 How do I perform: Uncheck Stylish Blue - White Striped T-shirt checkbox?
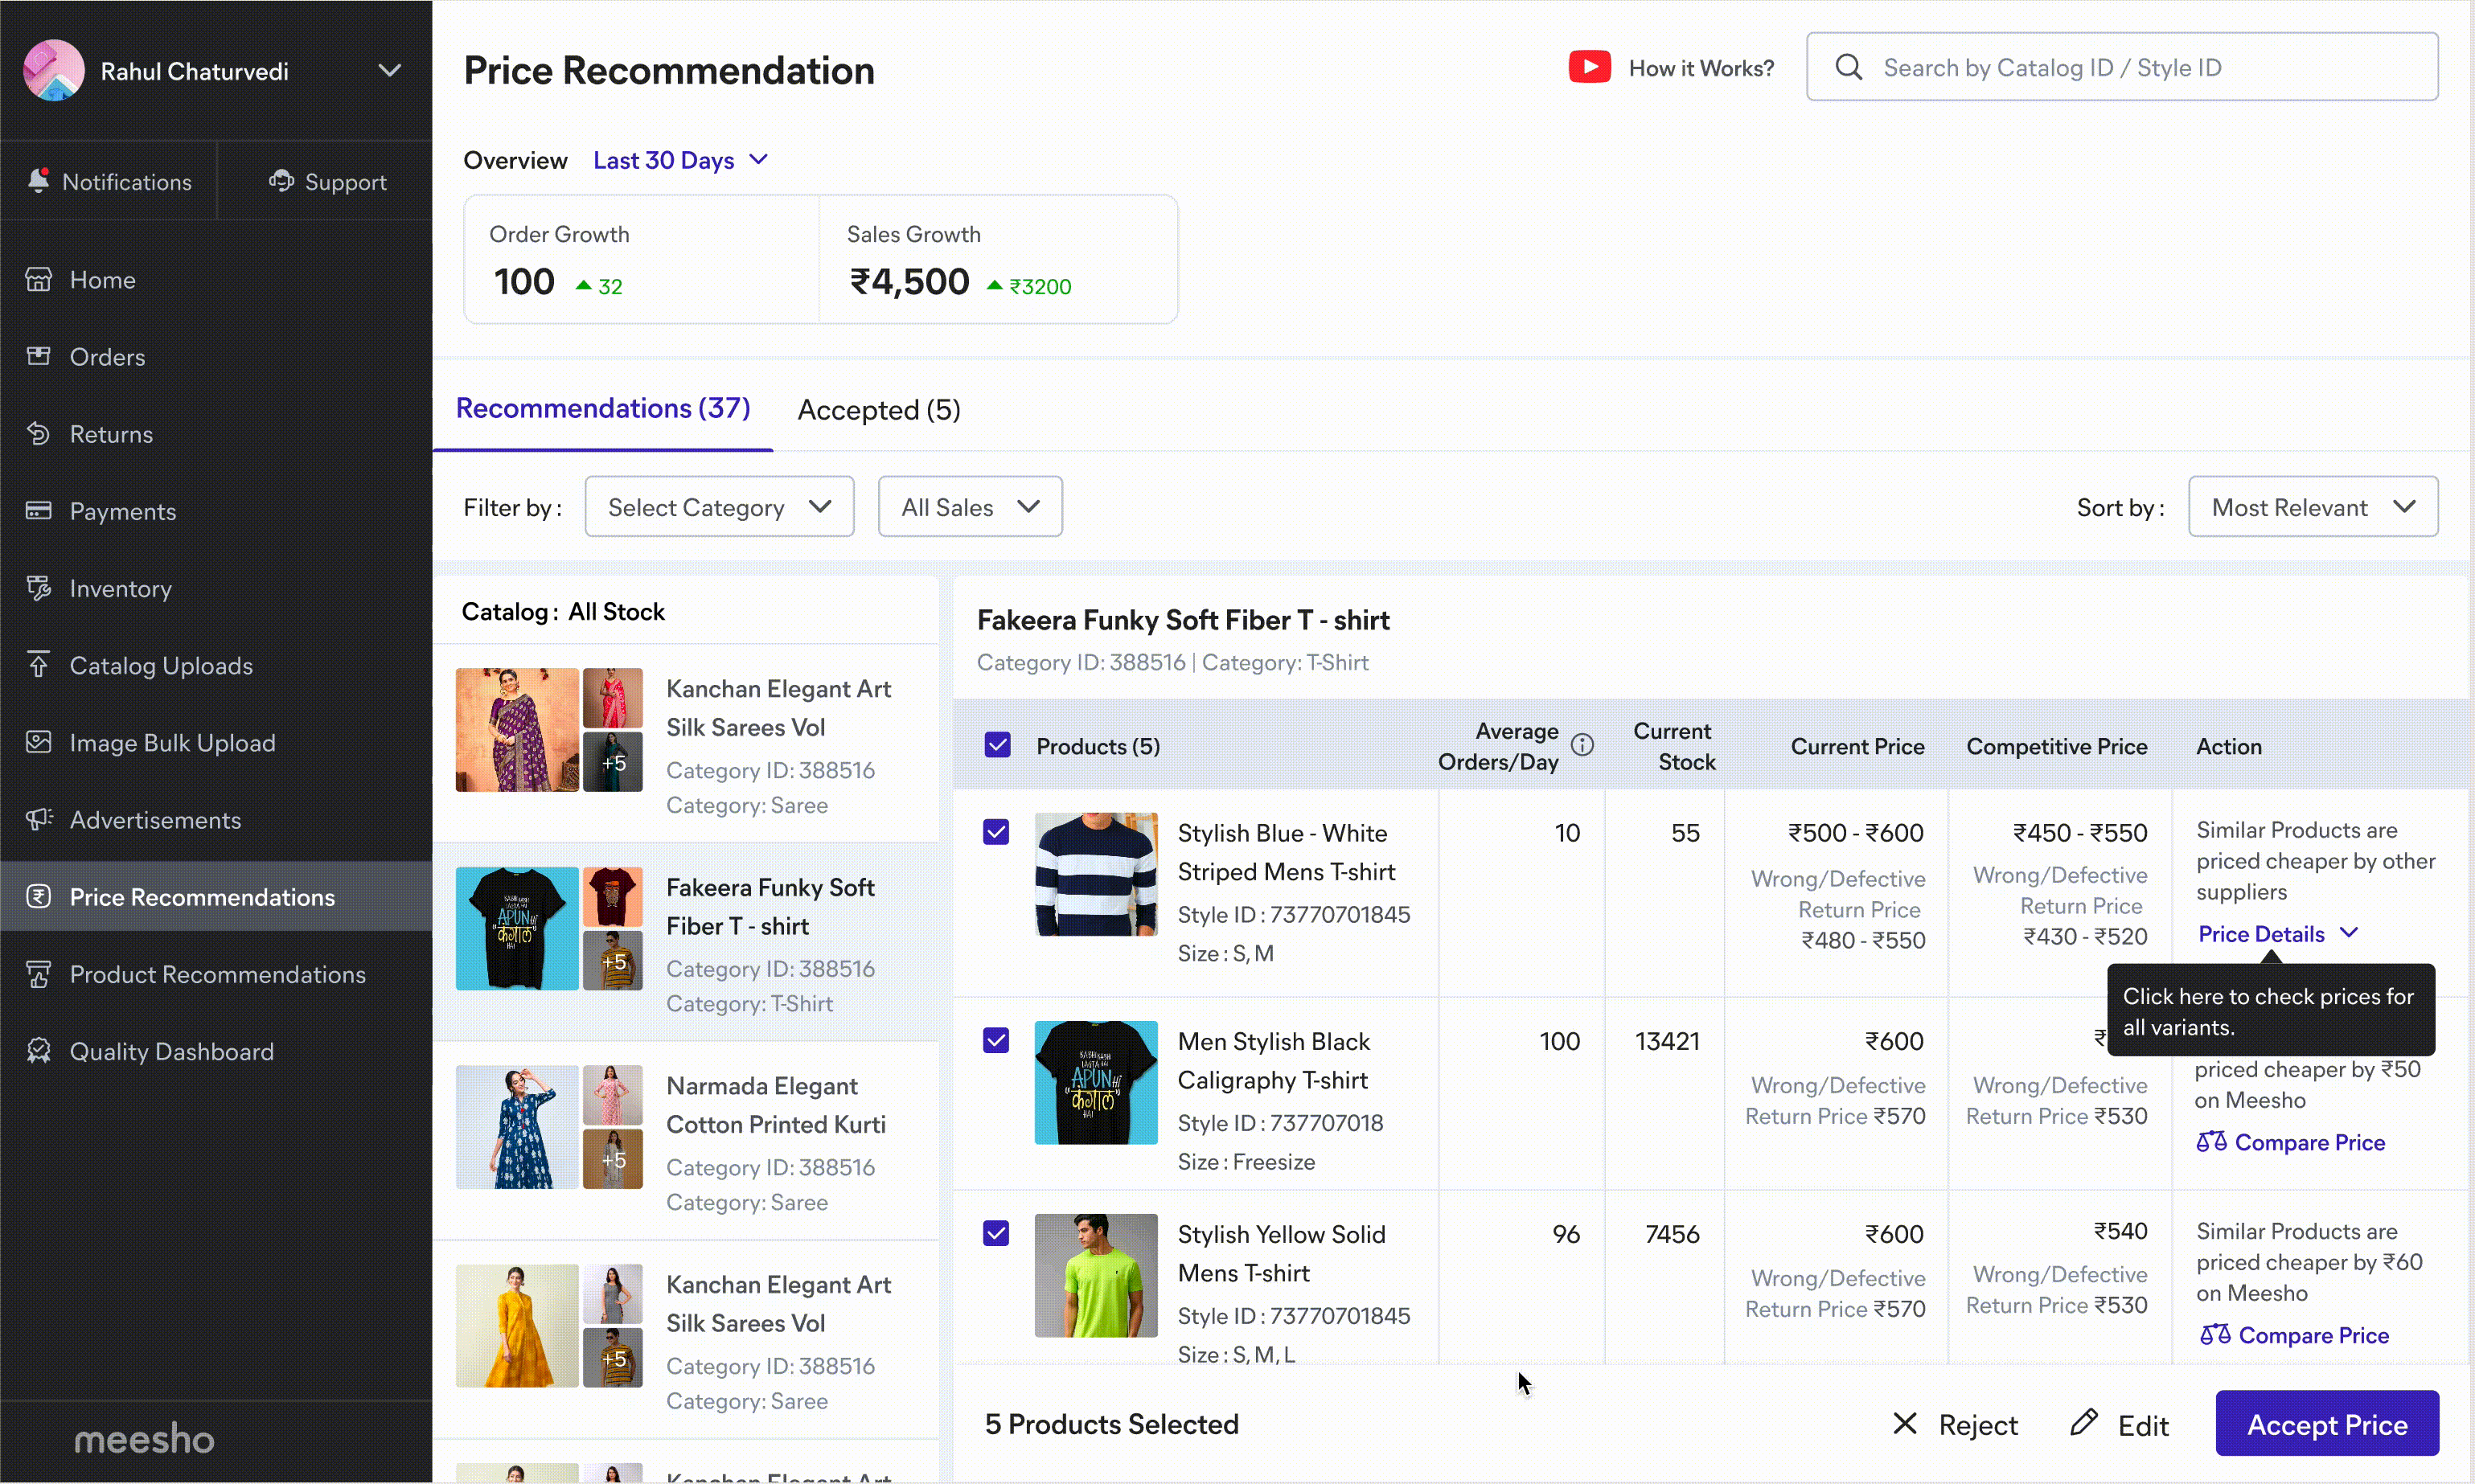point(996,832)
